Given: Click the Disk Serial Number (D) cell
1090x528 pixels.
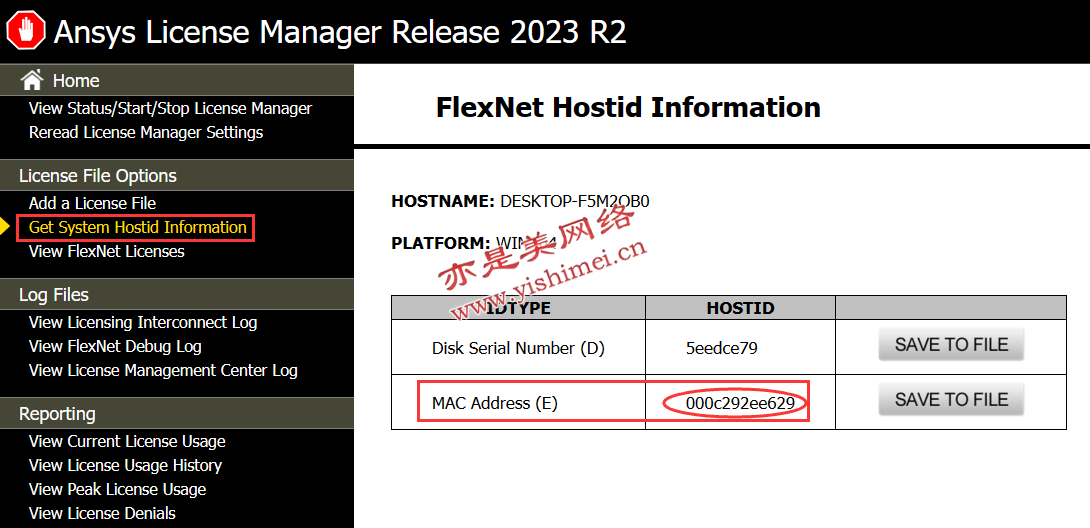Looking at the screenshot, I should tap(518, 348).
